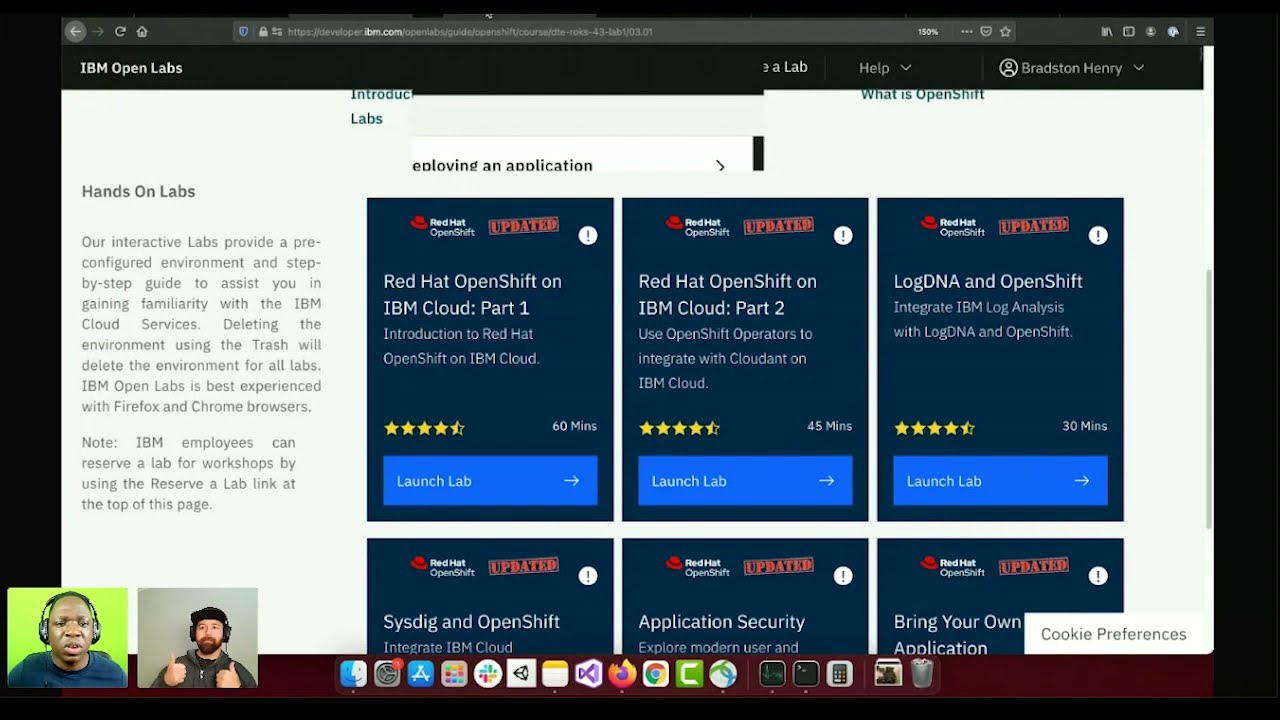Open Notes from the Dock
This screenshot has width=1280, height=720.
pos(555,675)
